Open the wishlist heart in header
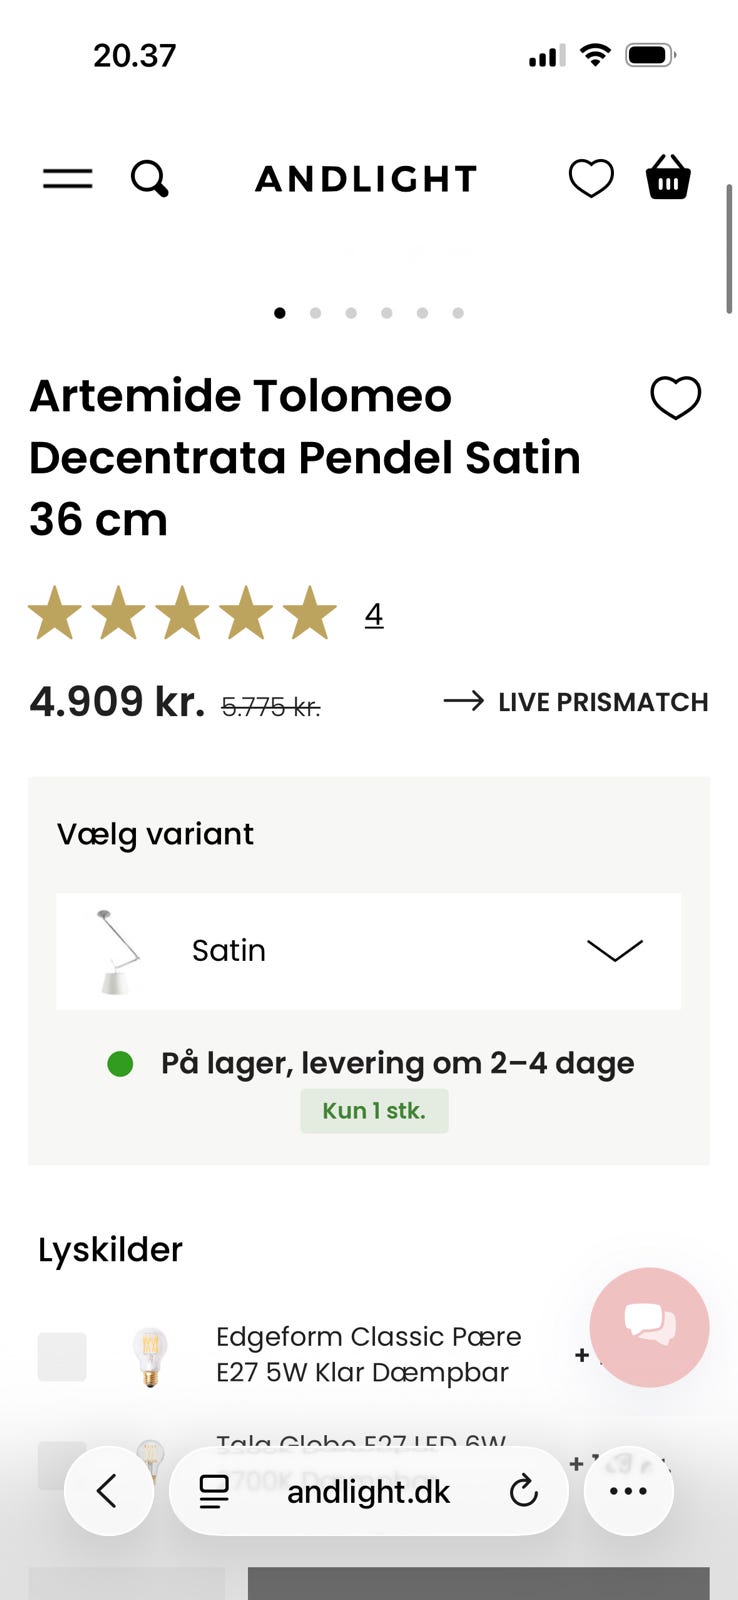Image resolution: width=738 pixels, height=1600 pixels. point(591,179)
